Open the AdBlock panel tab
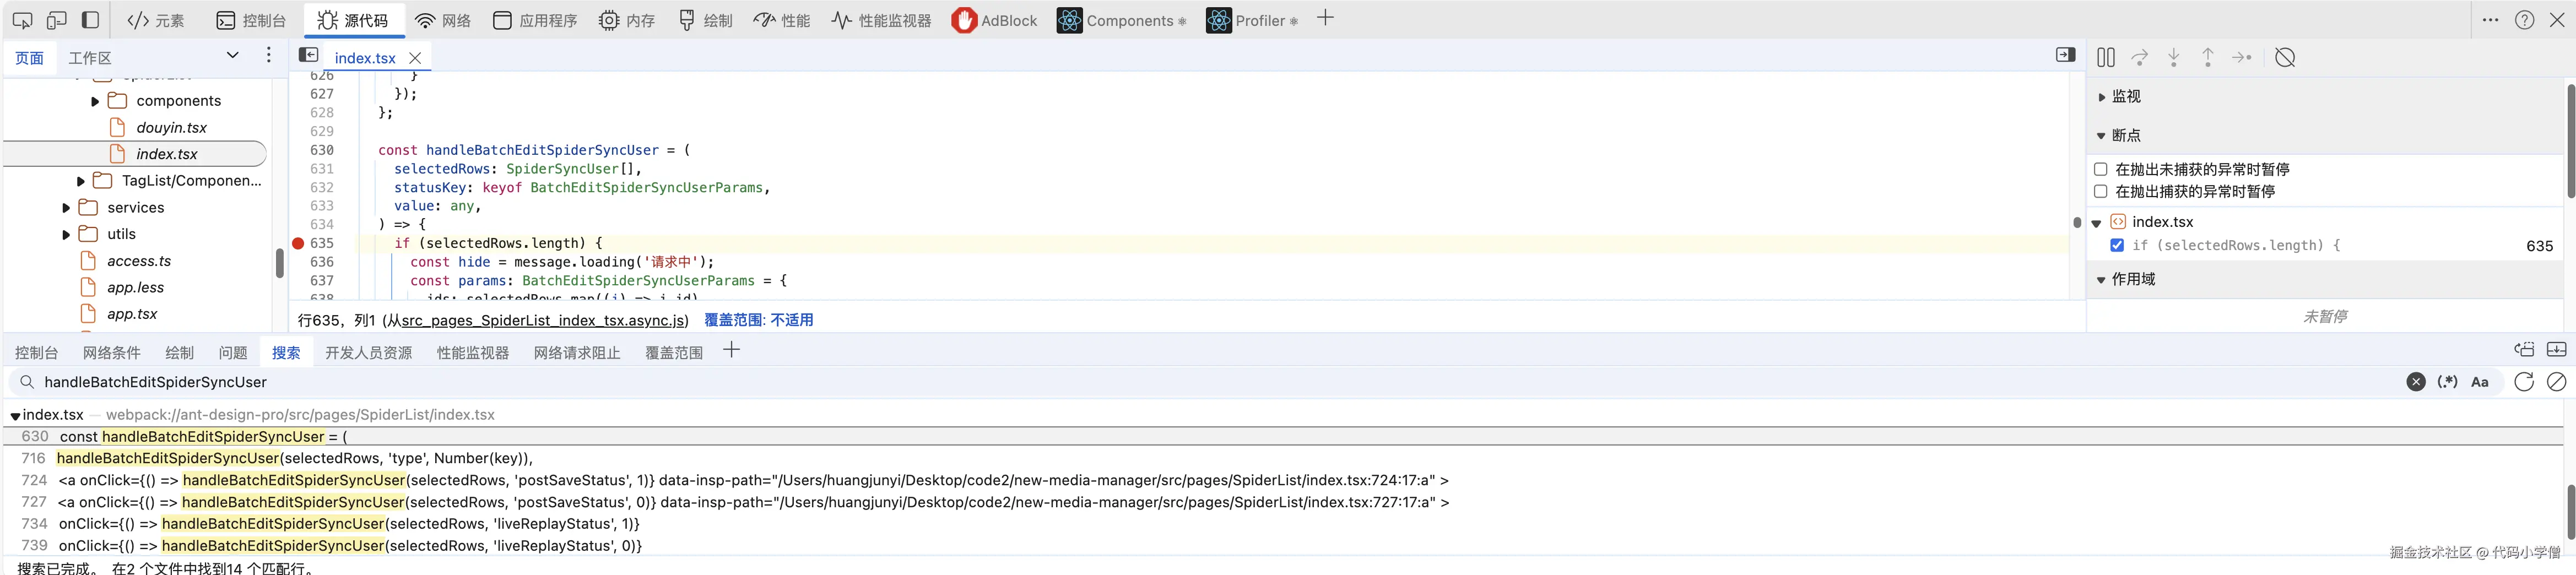The width and height of the screenshot is (2576, 575). [x=994, y=20]
